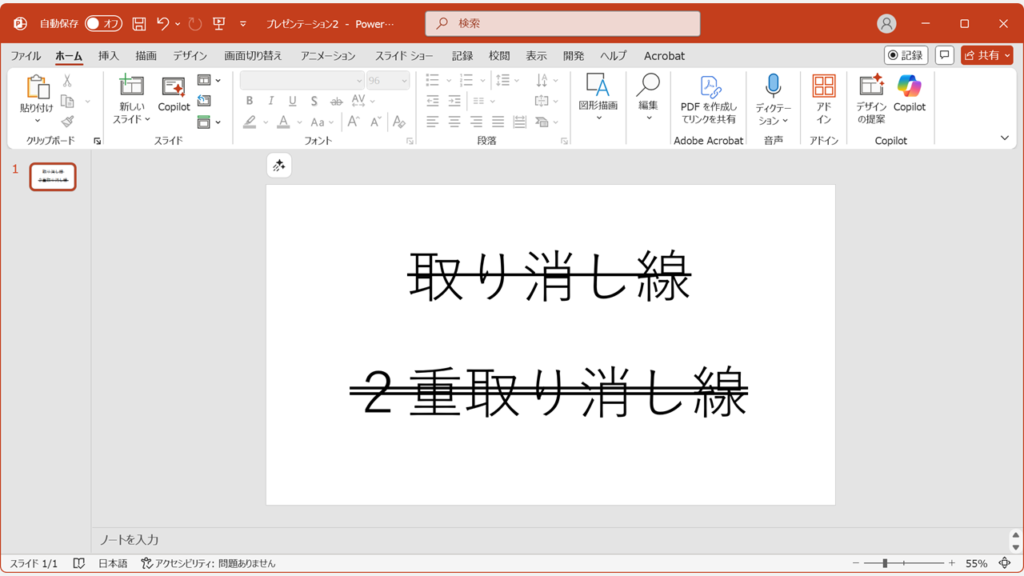Screen dimensions: 1024x576
Task: Toggle Bold formatting button
Action: (x=249, y=101)
